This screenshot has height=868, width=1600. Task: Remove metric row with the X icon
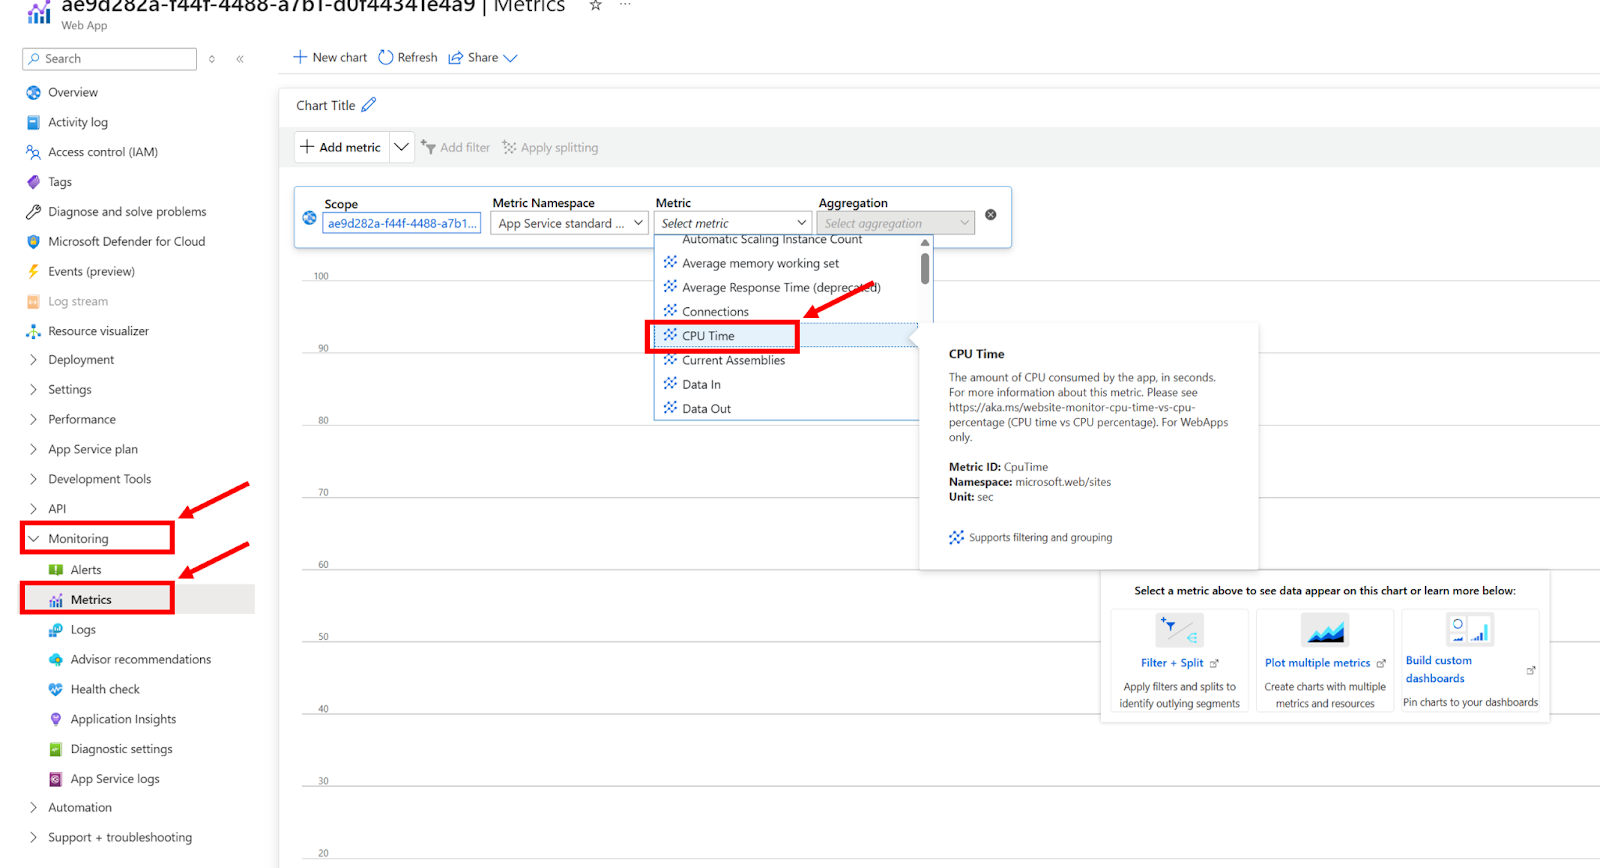tap(990, 215)
